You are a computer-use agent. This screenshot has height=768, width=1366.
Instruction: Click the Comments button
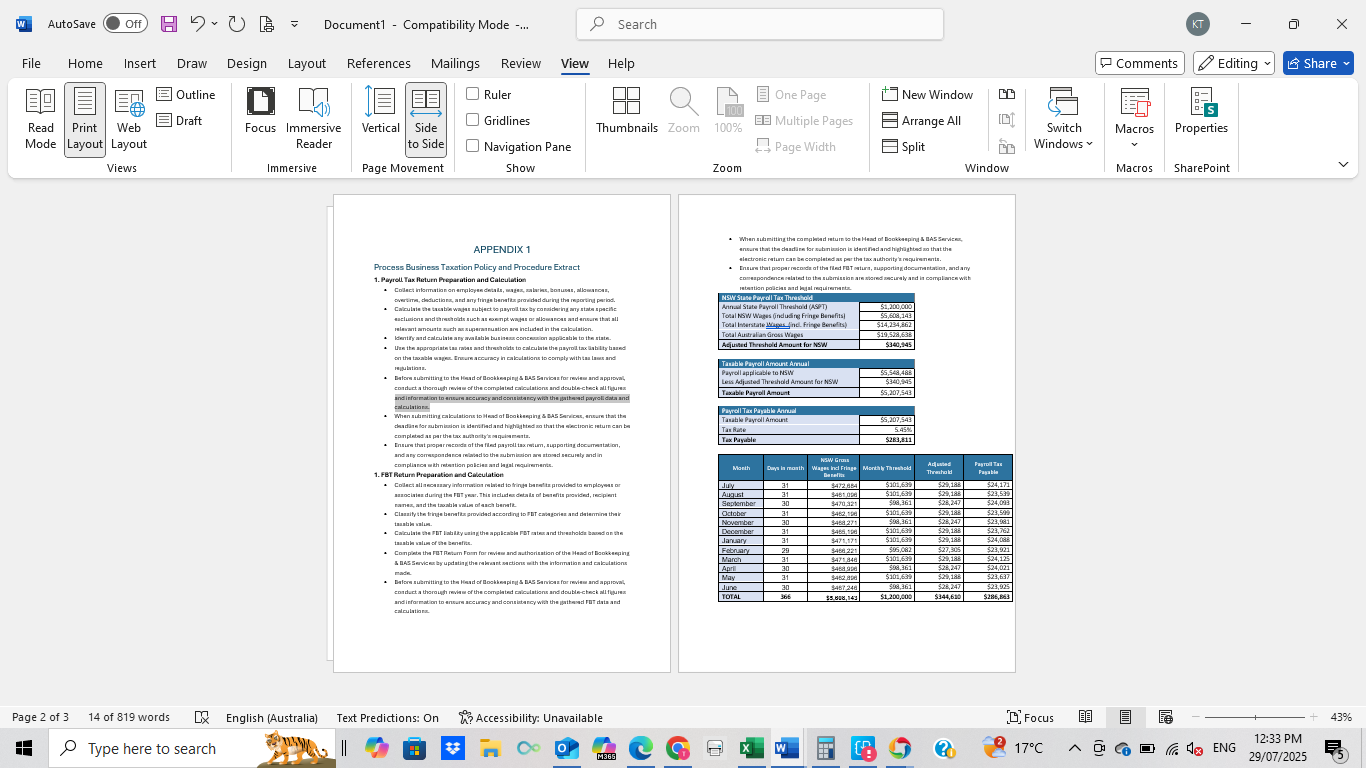point(1139,62)
